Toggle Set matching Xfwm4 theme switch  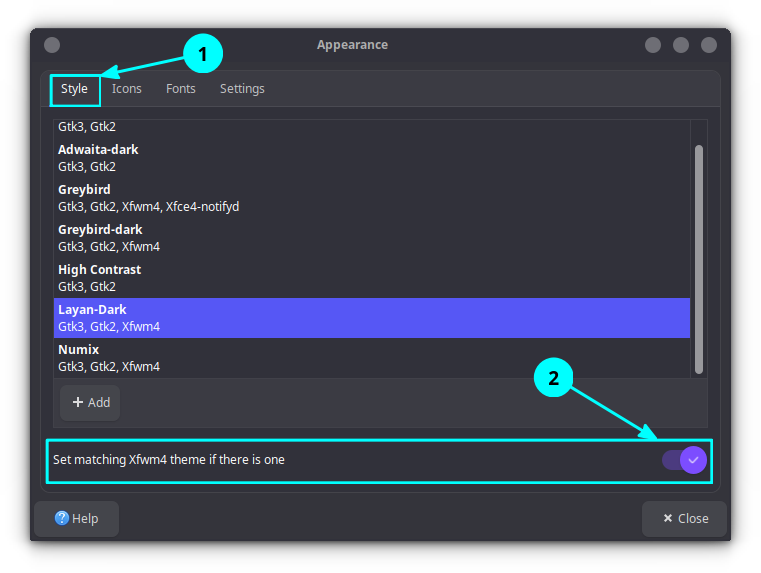point(684,460)
